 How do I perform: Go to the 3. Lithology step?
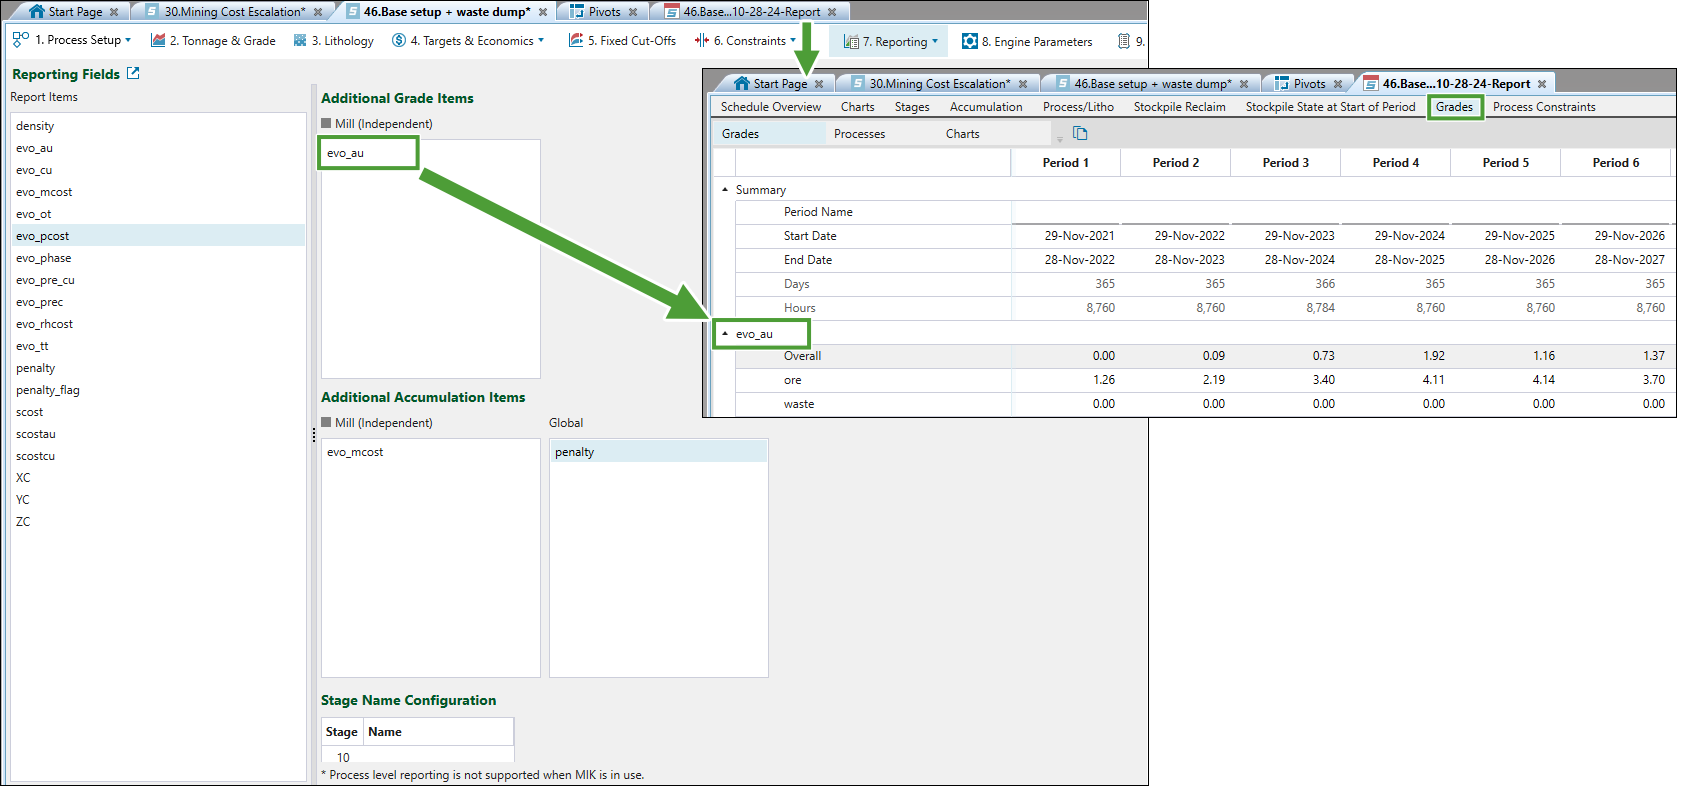click(x=334, y=41)
